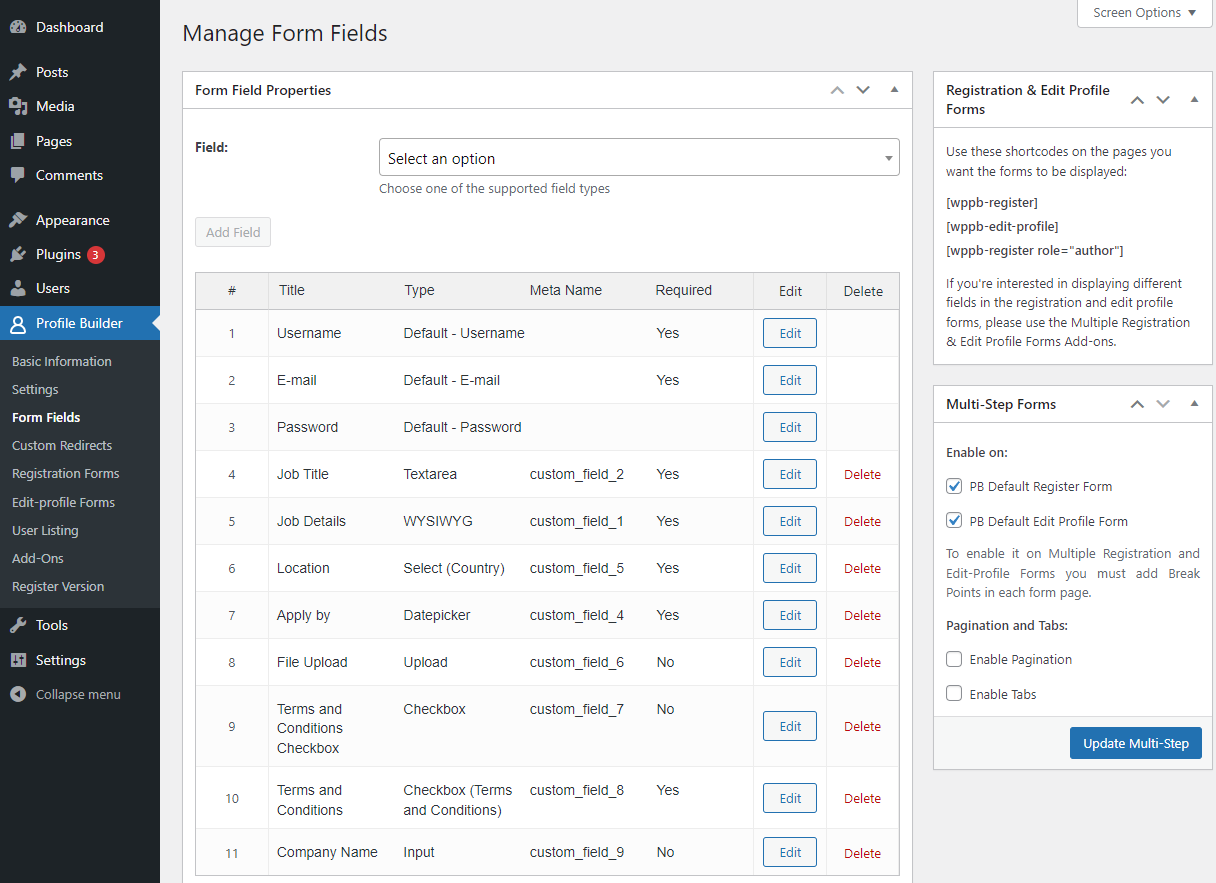Click the Add Field button
Viewport: 1216px width, 883px height.
coord(233,232)
